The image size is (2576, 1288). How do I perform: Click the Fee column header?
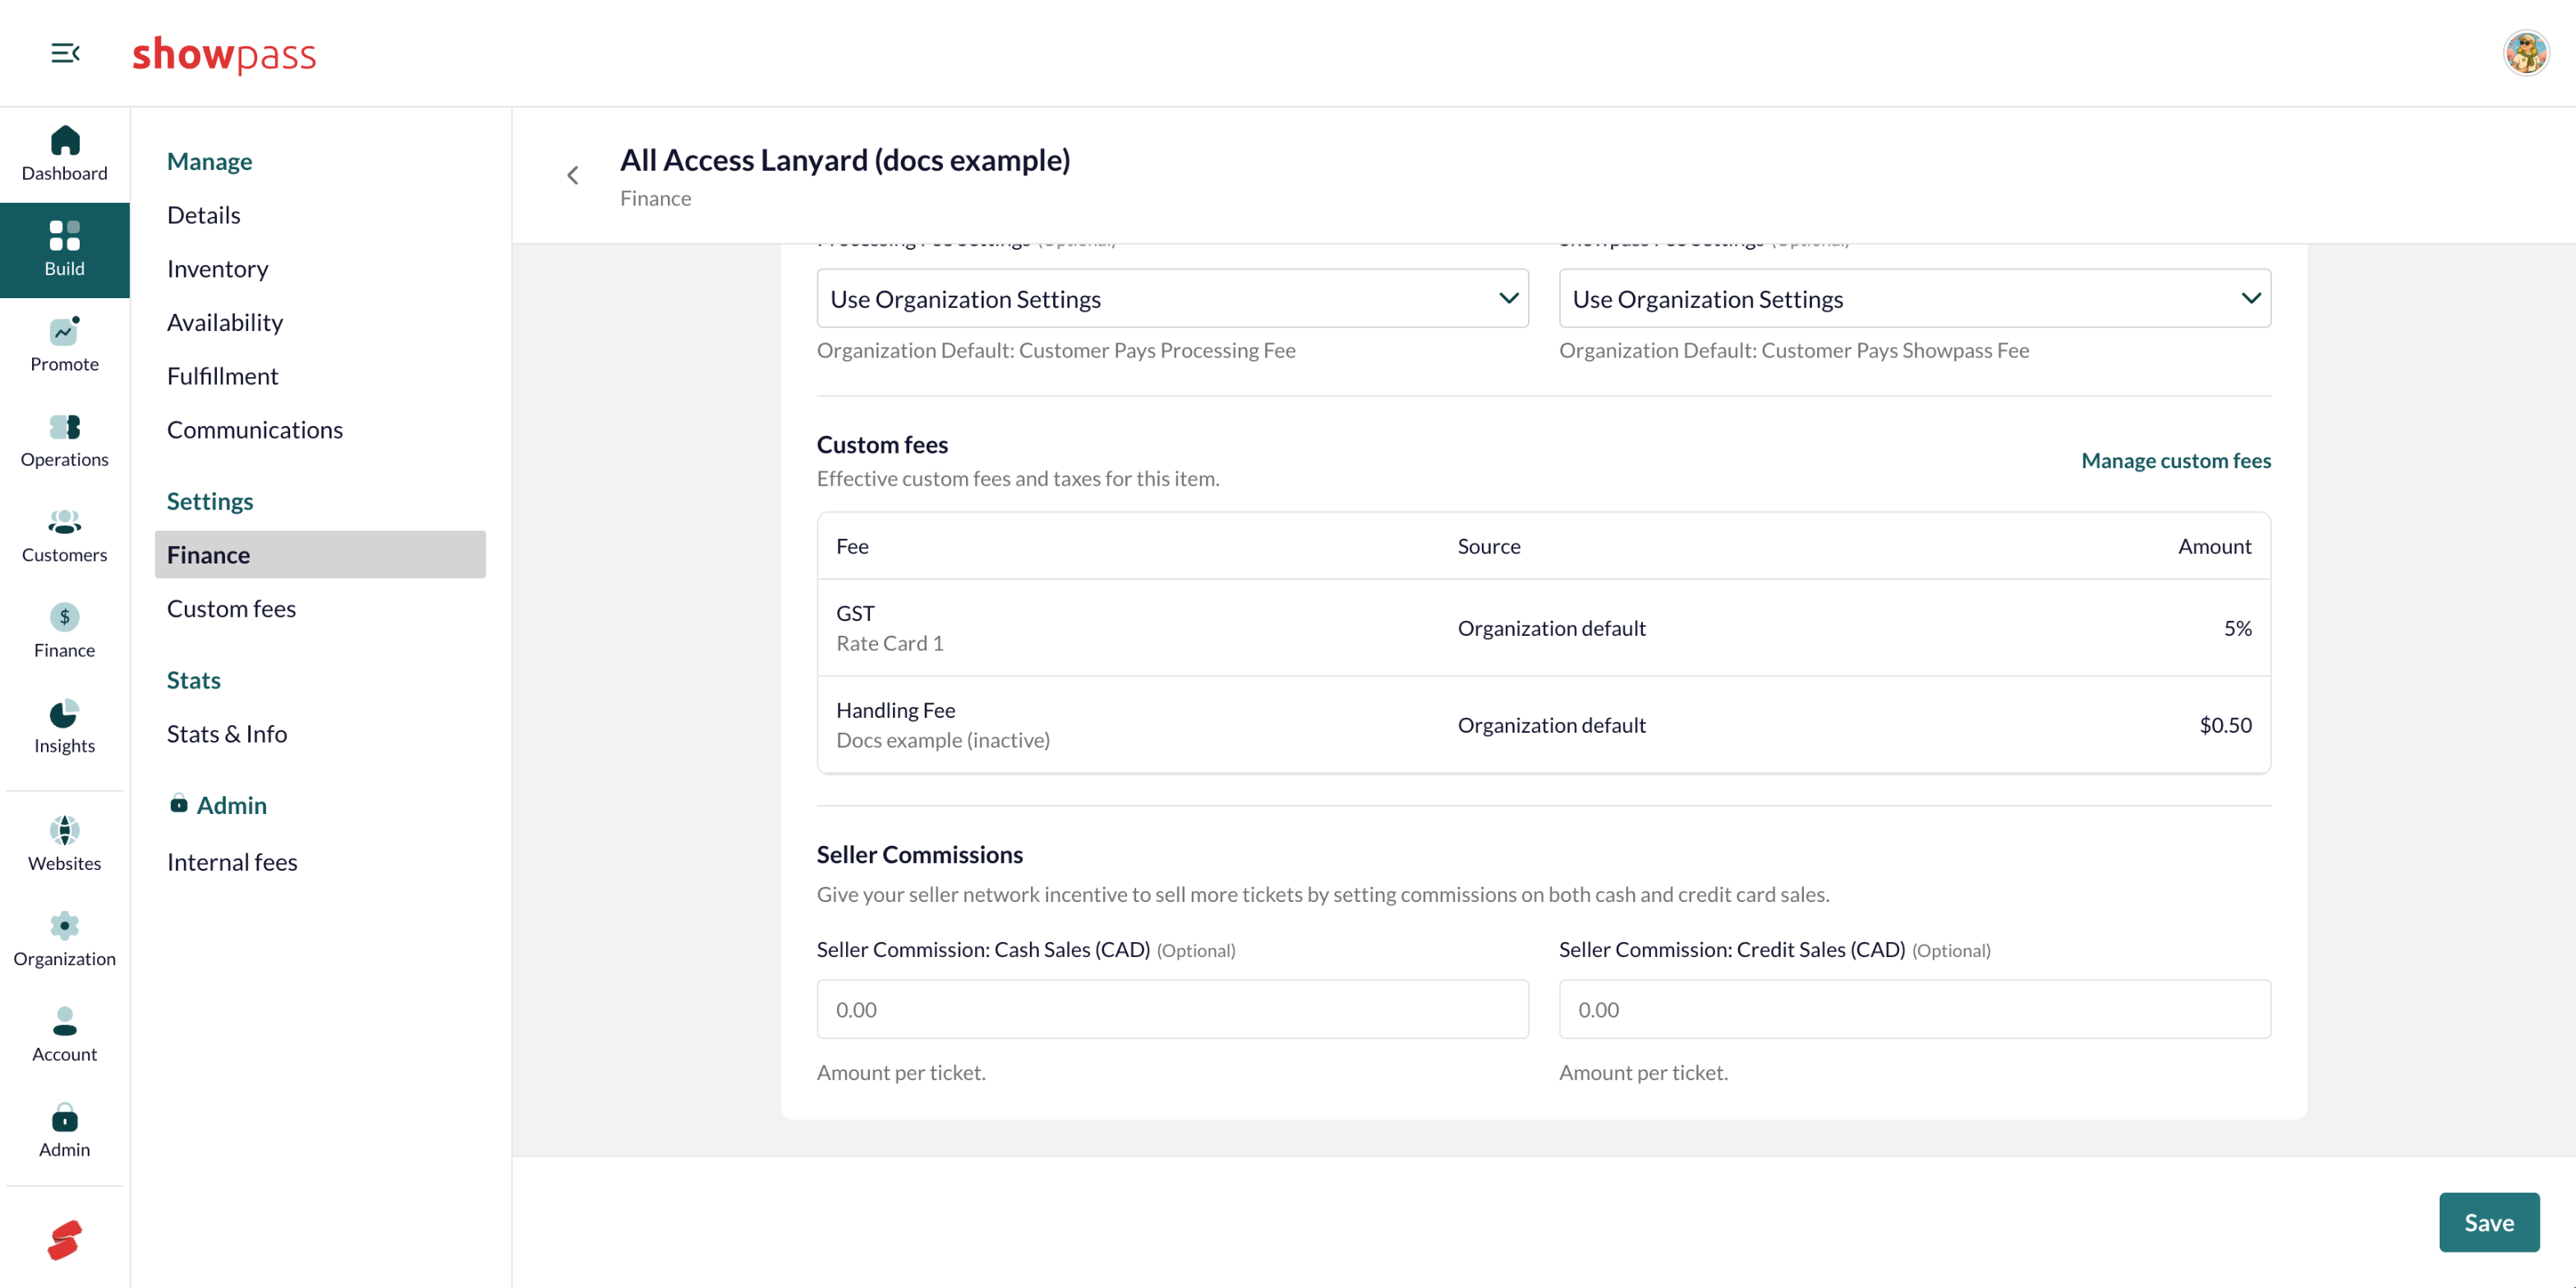pyautogui.click(x=852, y=546)
